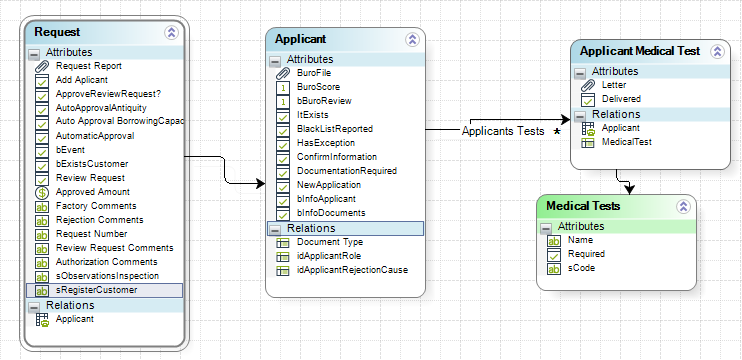Collapse the Applicant entity with its chevron button
742x360 pixels.
[x=412, y=40]
